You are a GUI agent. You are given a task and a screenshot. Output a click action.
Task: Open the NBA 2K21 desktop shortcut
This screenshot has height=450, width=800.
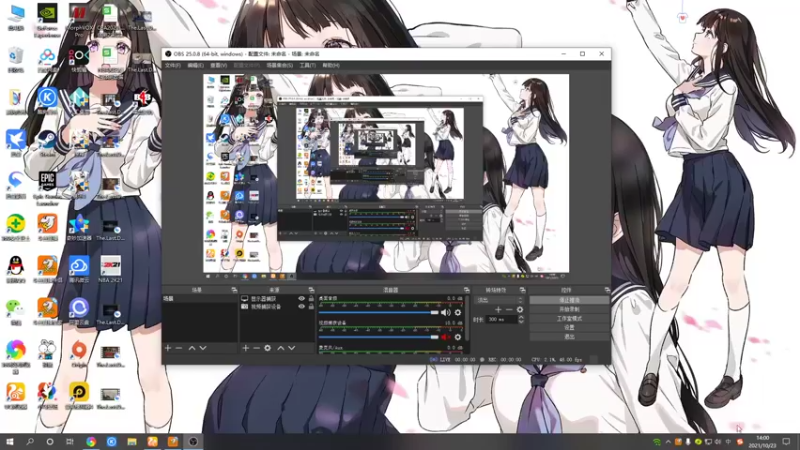click(110, 269)
